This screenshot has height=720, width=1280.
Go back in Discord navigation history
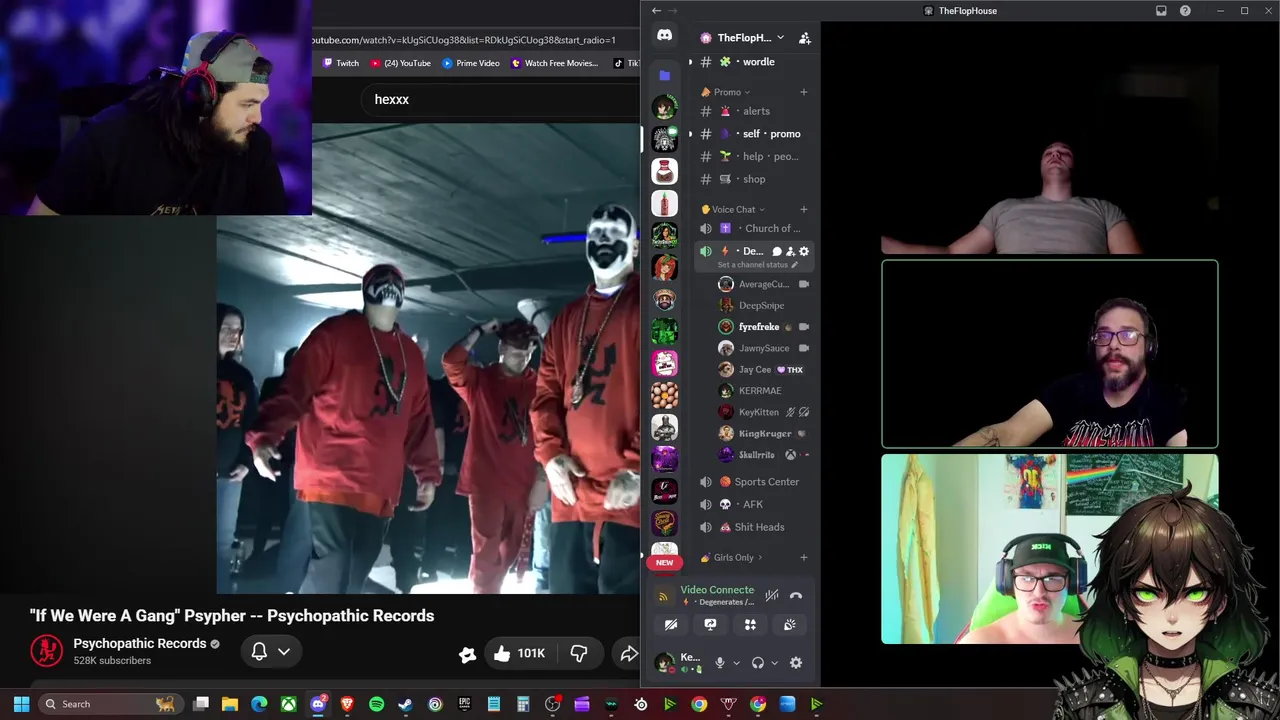(x=656, y=11)
